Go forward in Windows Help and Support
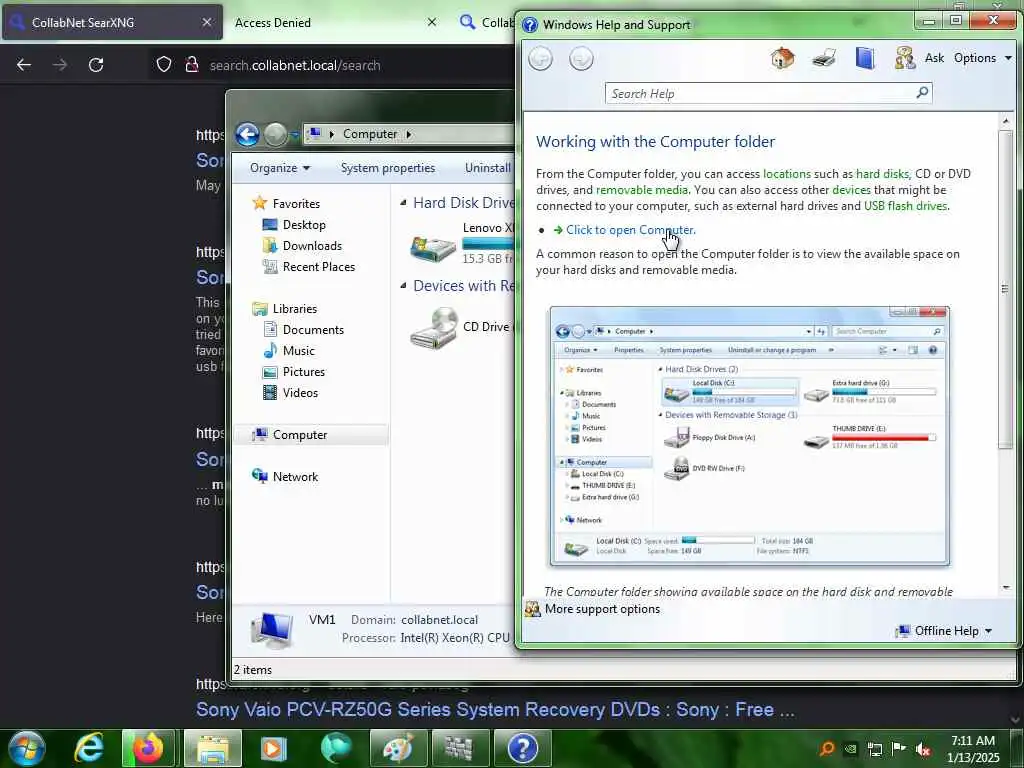This screenshot has width=1024, height=768. 581,59
